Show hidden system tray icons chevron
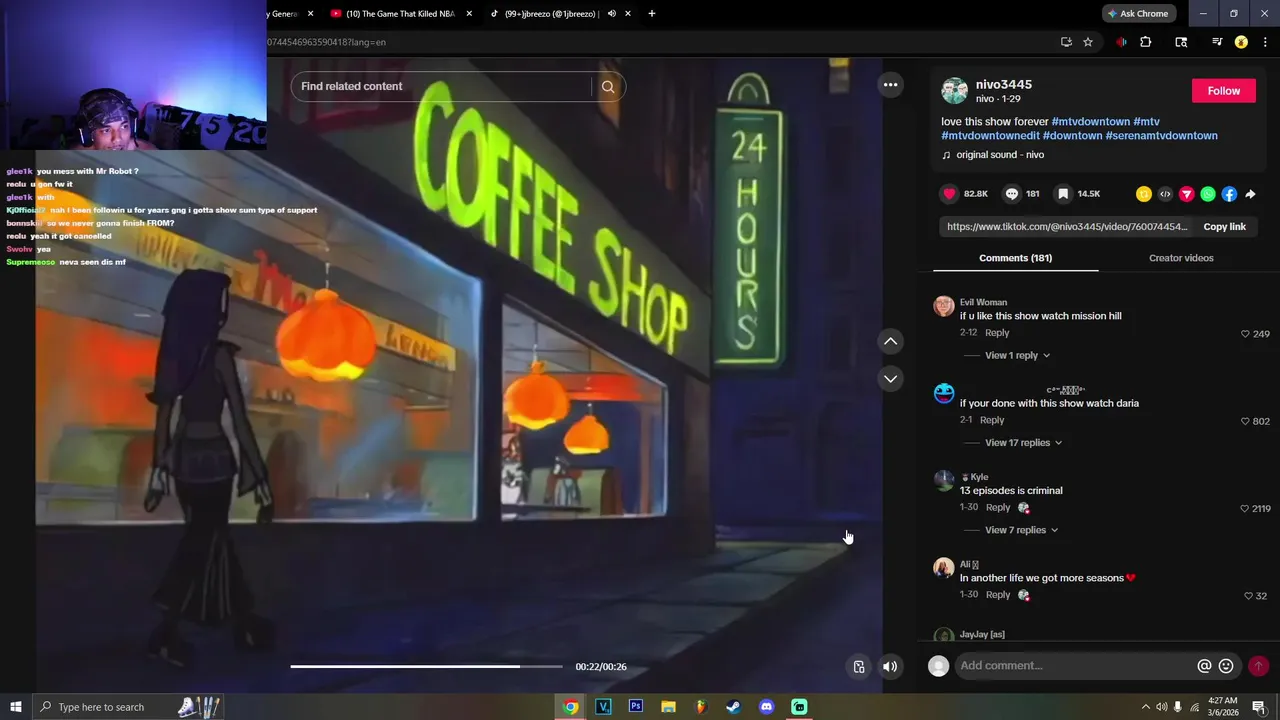The width and height of the screenshot is (1280, 720). point(1144,707)
